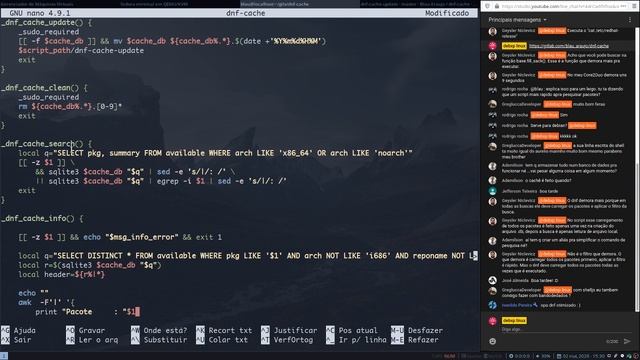Screen dimensions: 640x360
Task: Click the ^G Ajuda shortcut in nano
Action: click(x=19, y=330)
